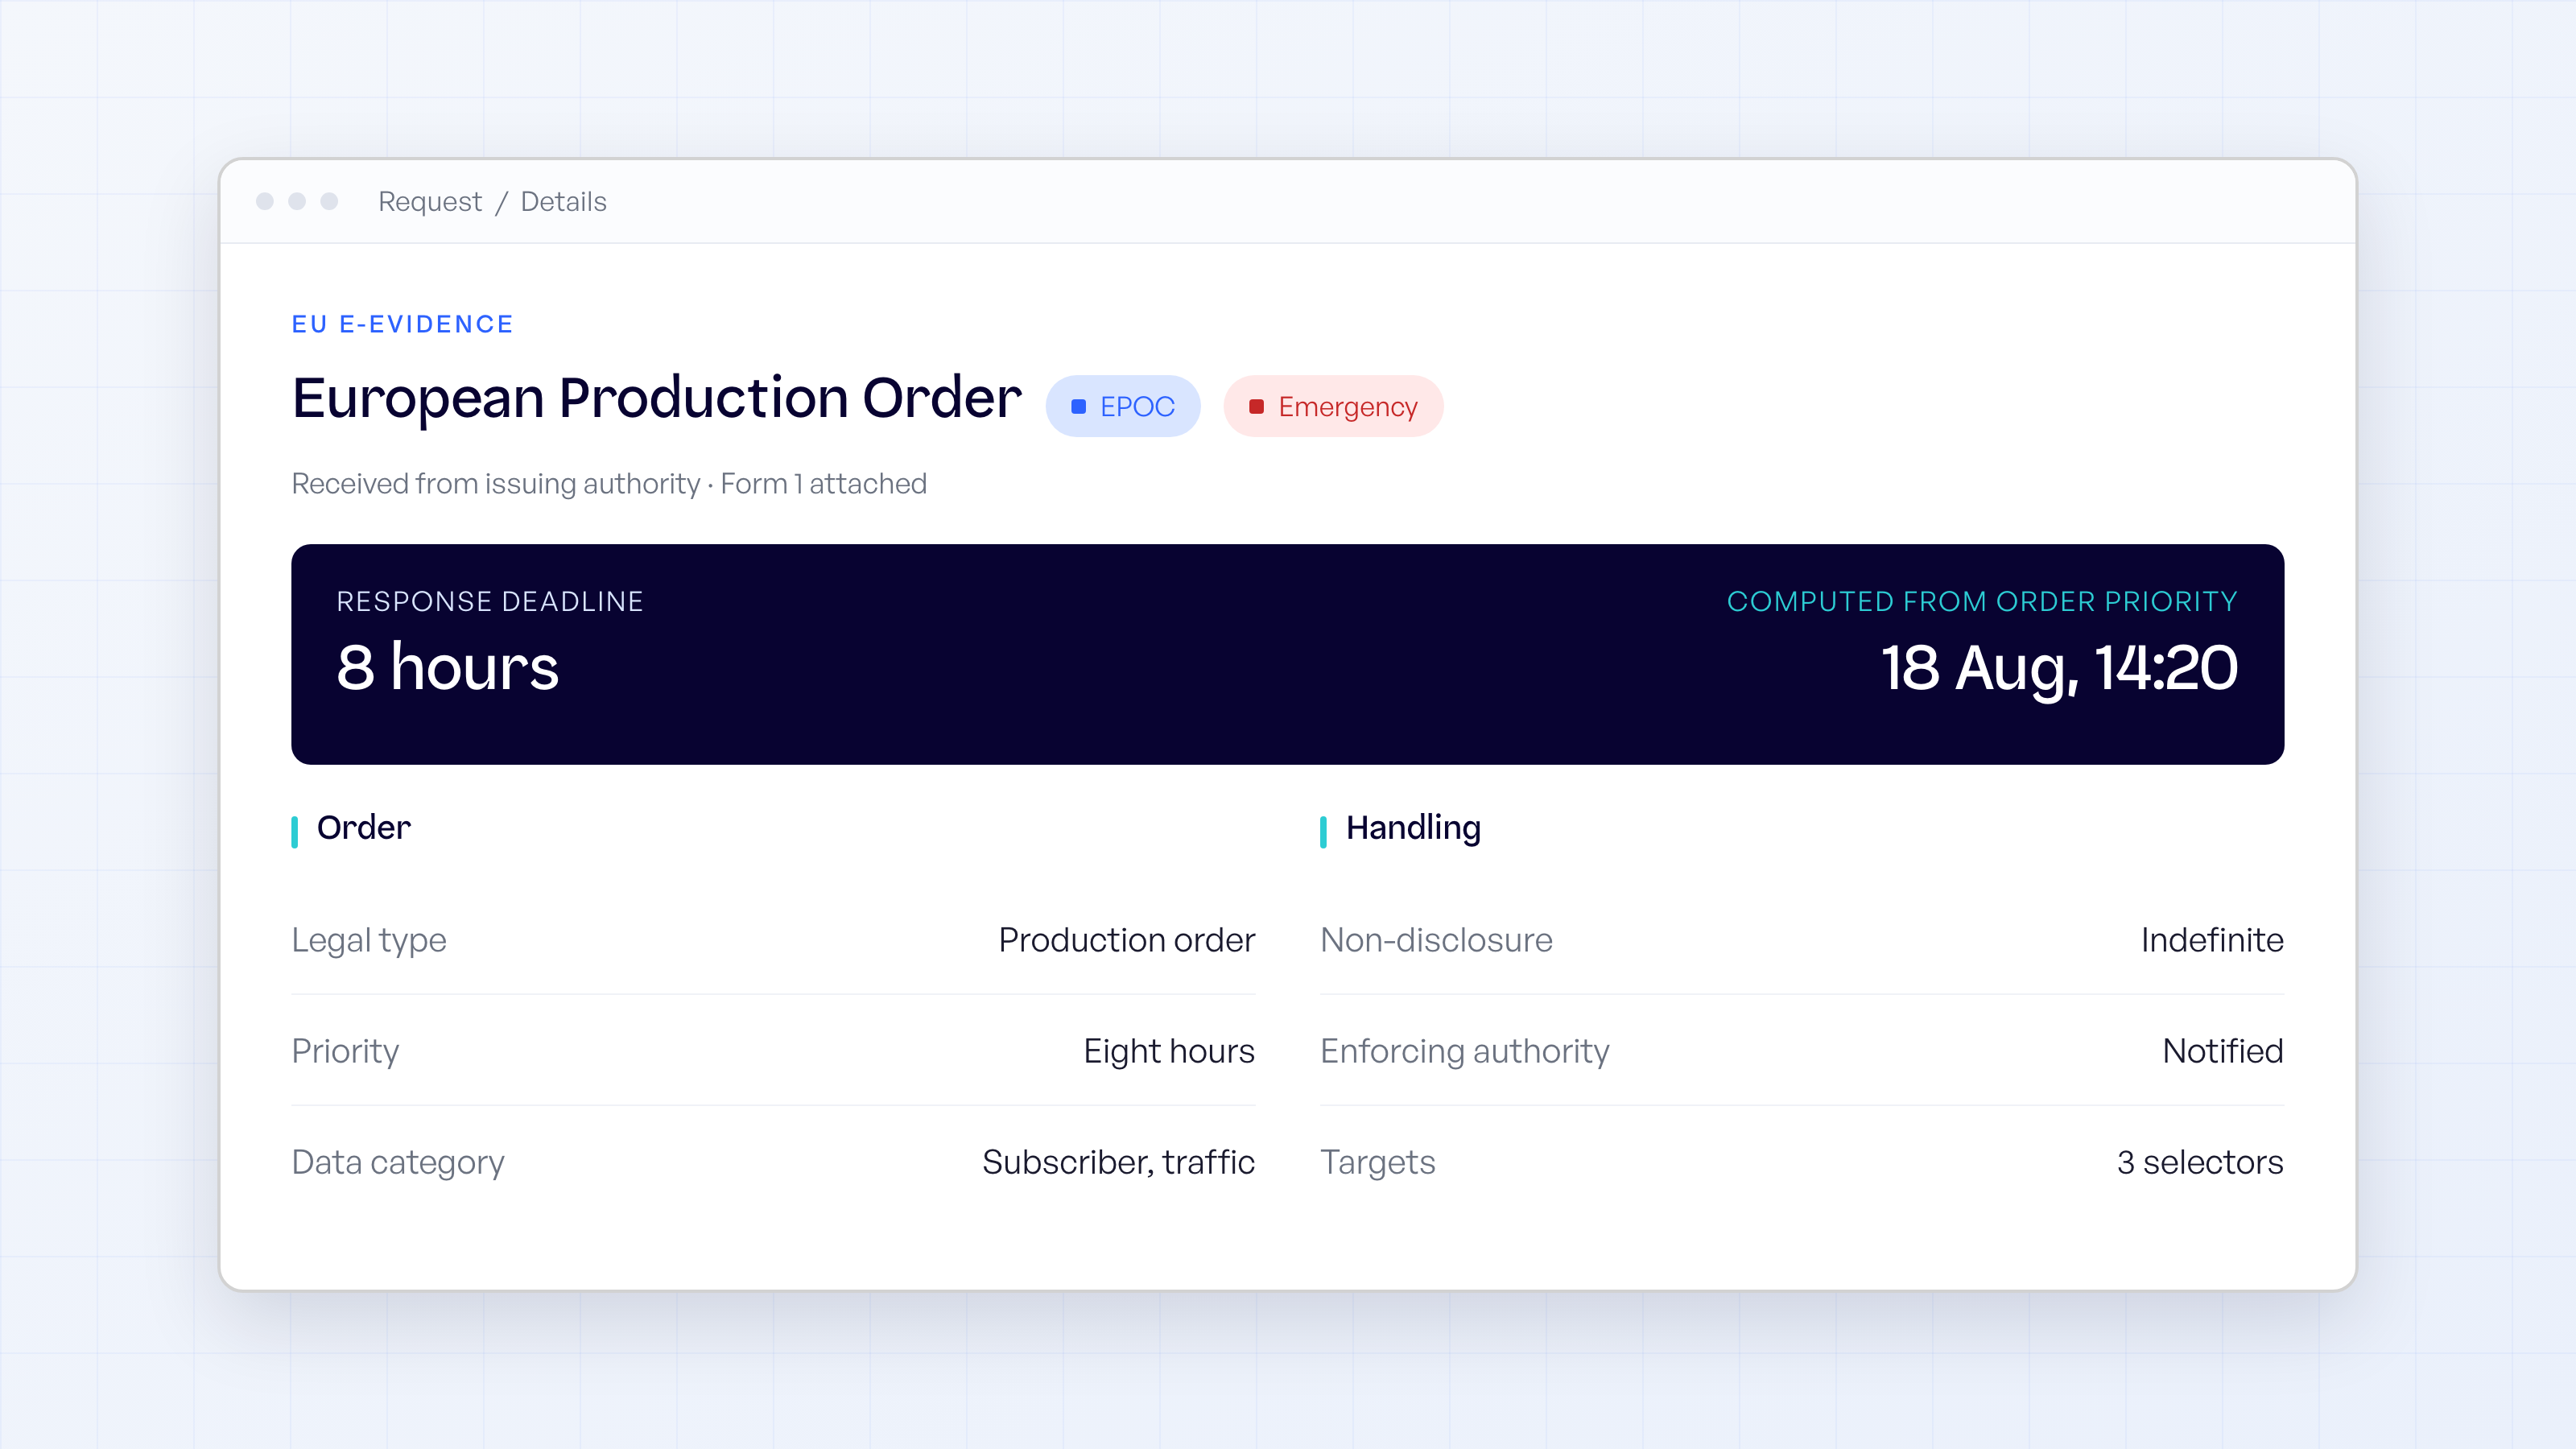Click the RESPONSE DEADLINE label
This screenshot has width=2576, height=1449.
(x=490, y=601)
